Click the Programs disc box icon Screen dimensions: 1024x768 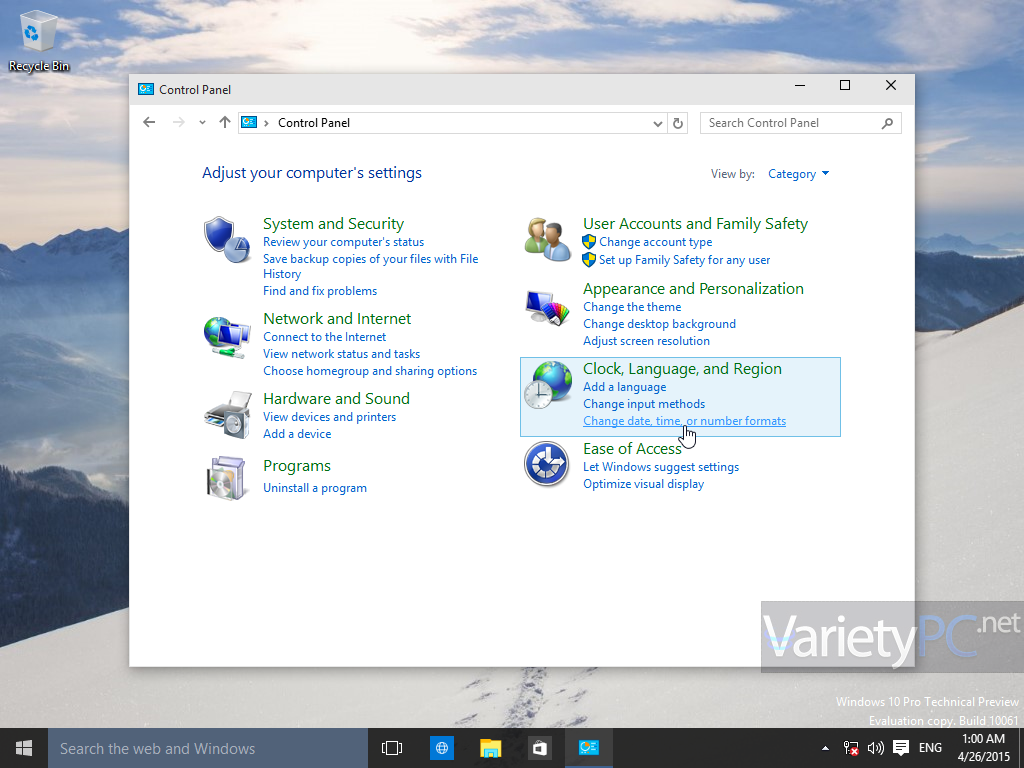tap(226, 479)
